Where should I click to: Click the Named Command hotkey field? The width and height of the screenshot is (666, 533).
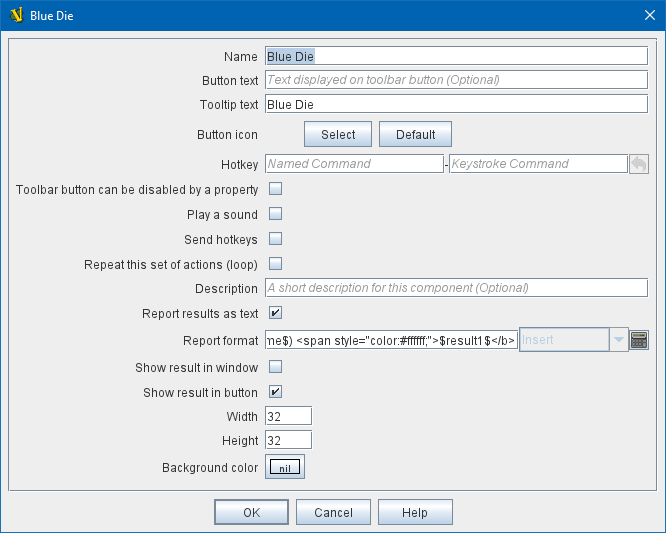[x=354, y=164]
